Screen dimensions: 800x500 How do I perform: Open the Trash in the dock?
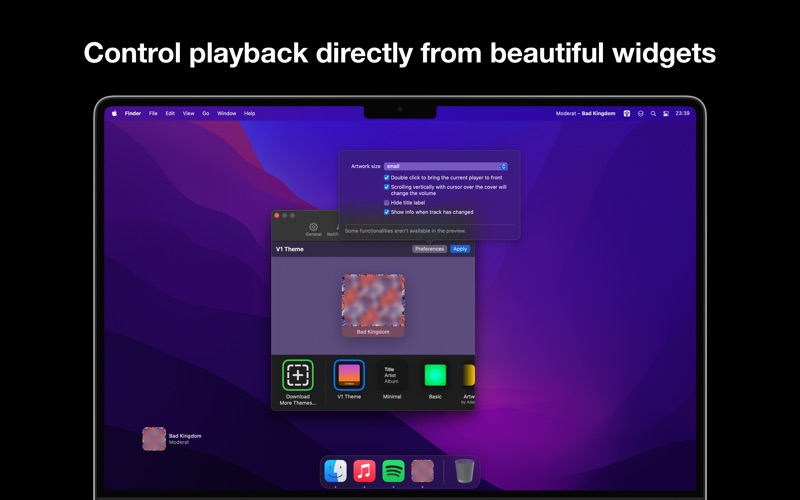pos(464,471)
